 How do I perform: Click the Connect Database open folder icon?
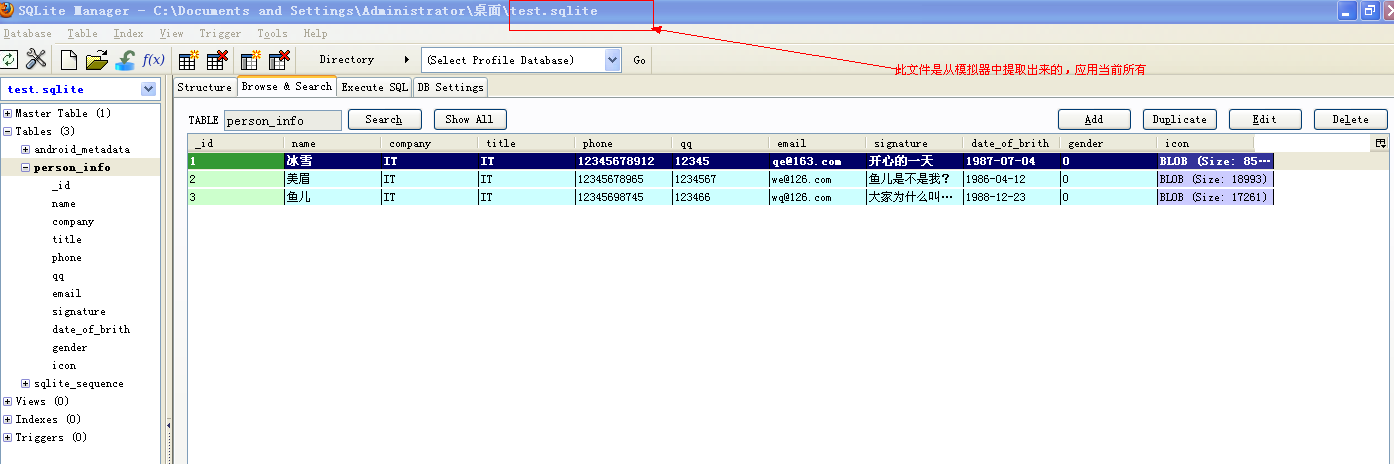tap(97, 60)
